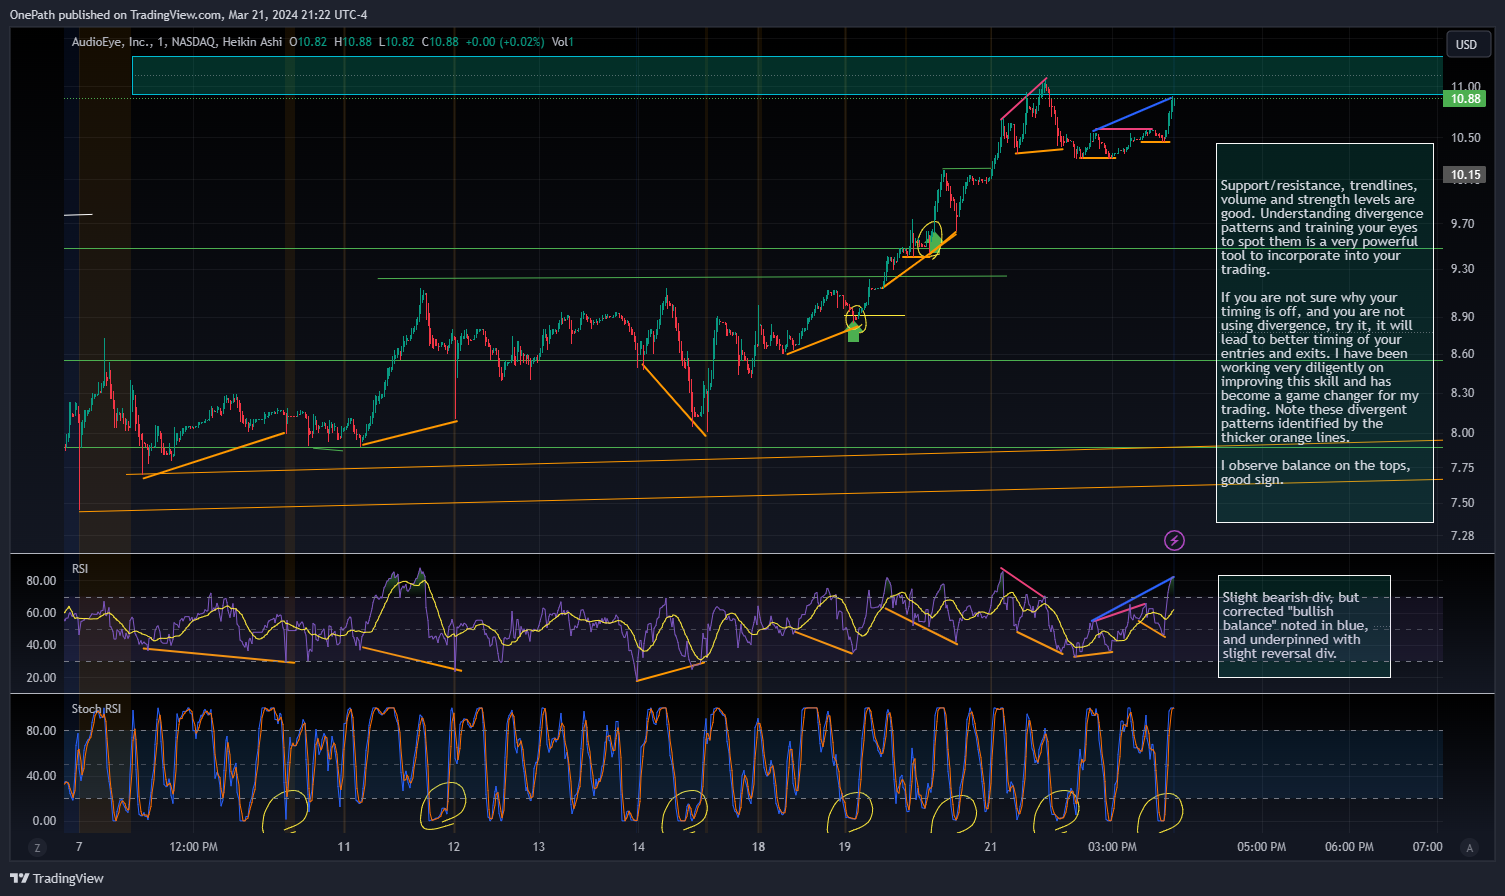Image resolution: width=1505 pixels, height=896 pixels.
Task: Select the Support/resistance text note box
Action: click(1324, 333)
